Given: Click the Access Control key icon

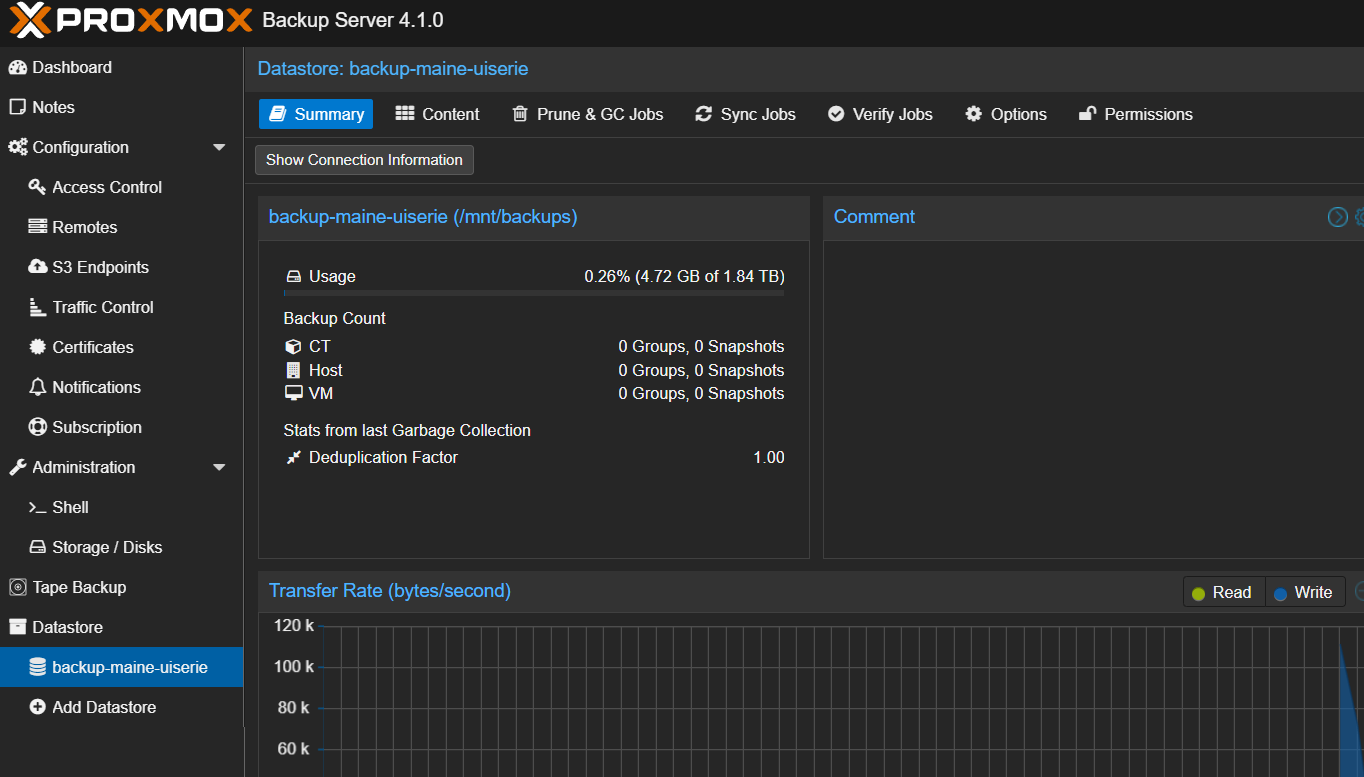Looking at the screenshot, I should [38, 187].
